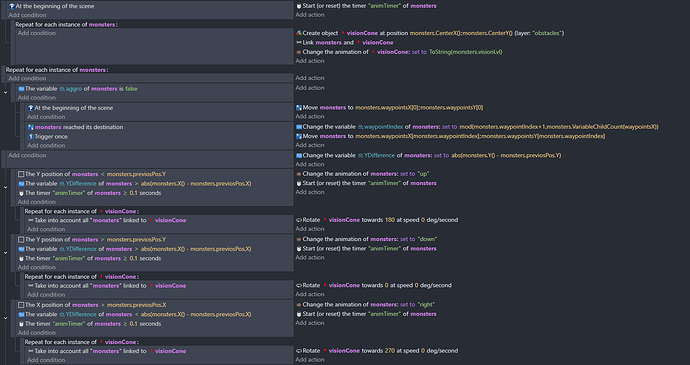
Task: Collapse the event setting animation to "right"
Action: 5,318
